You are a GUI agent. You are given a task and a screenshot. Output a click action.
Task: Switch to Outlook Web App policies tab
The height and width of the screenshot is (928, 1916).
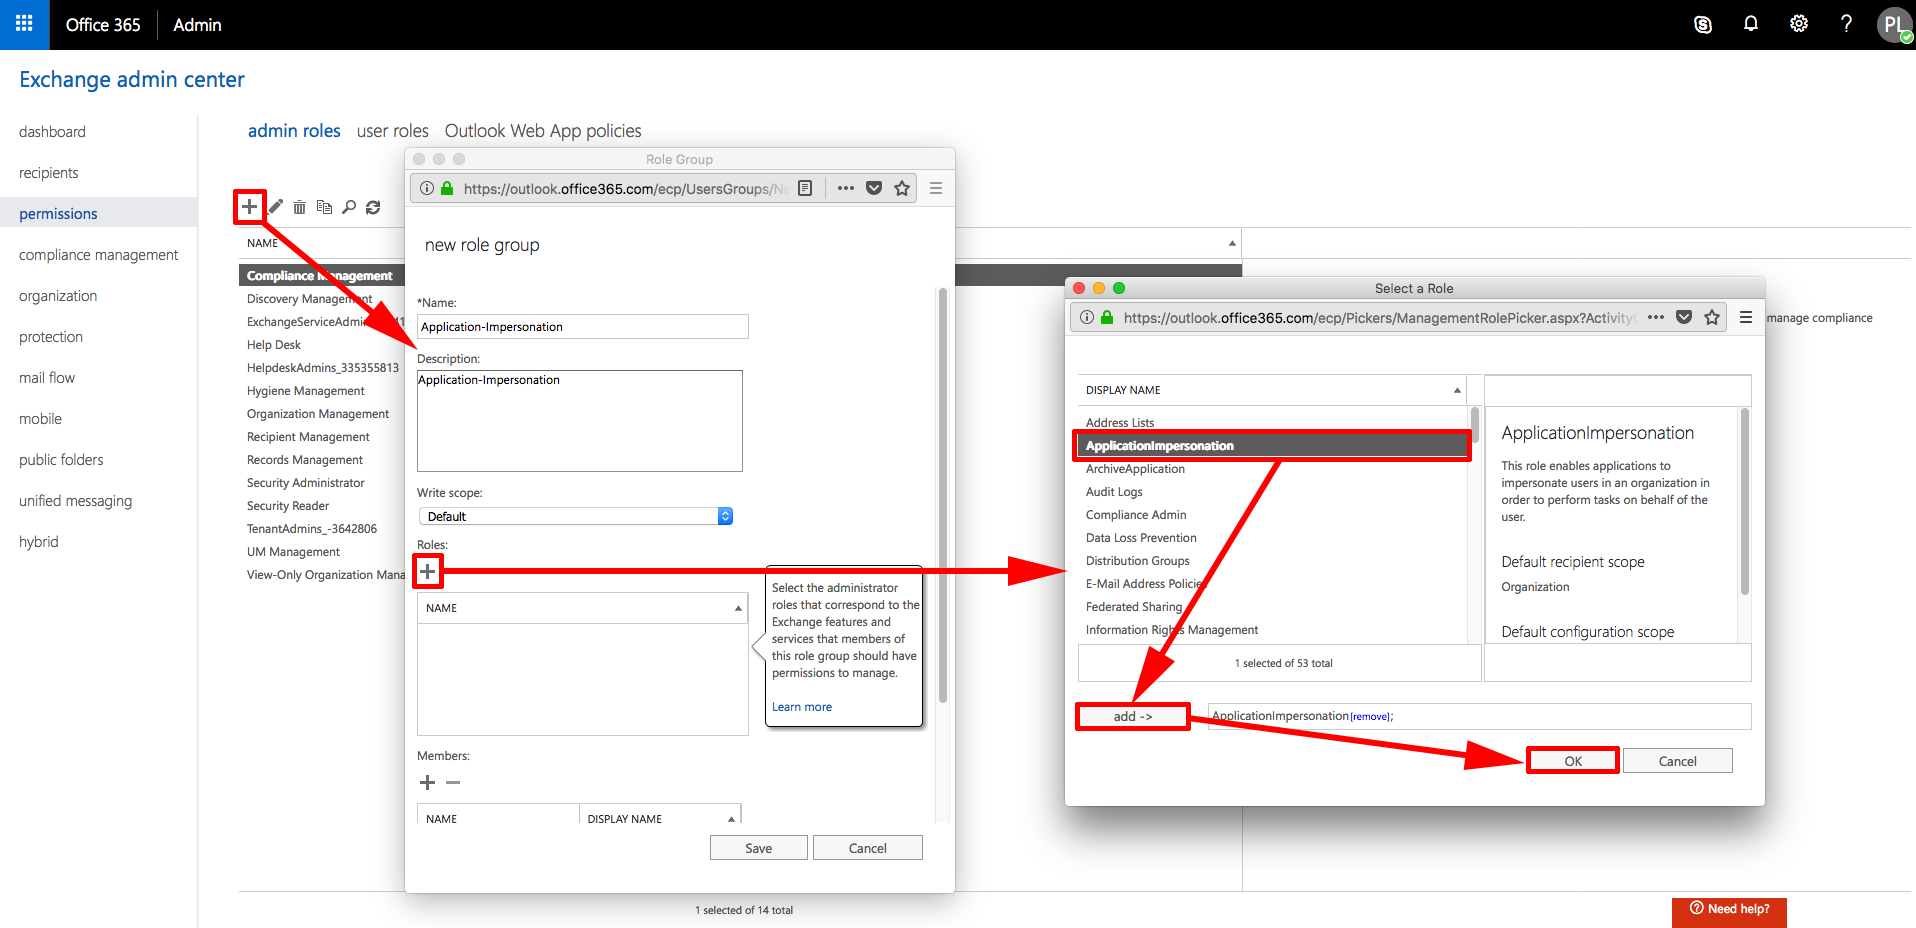[543, 131]
